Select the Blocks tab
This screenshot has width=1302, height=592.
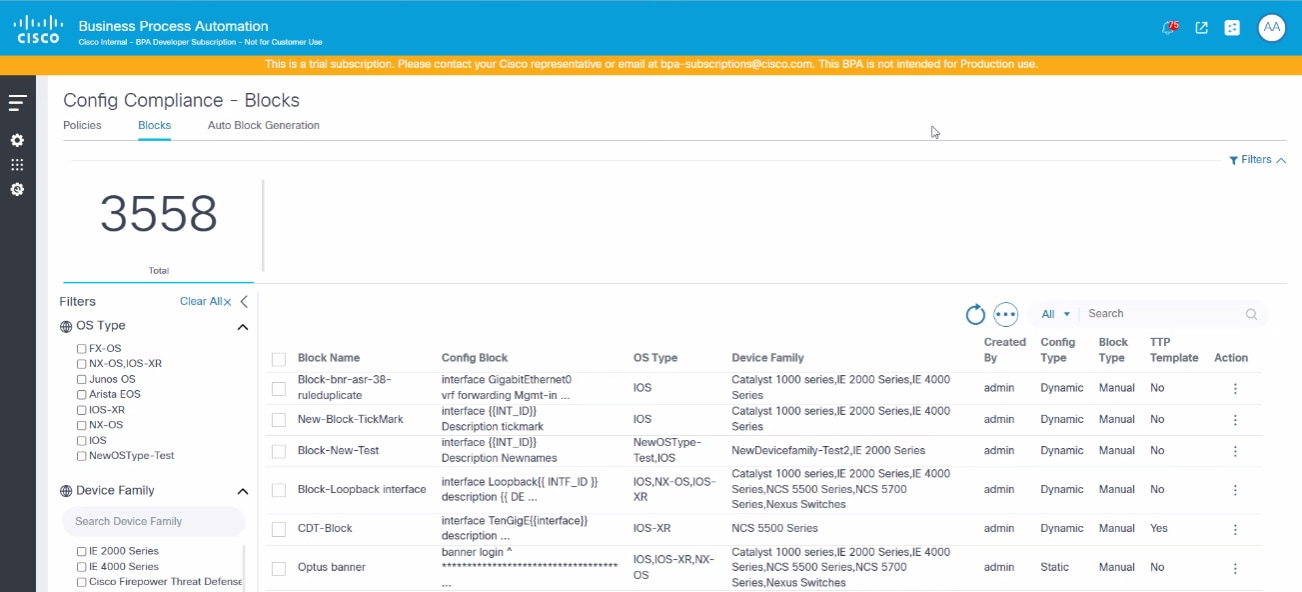(154, 125)
